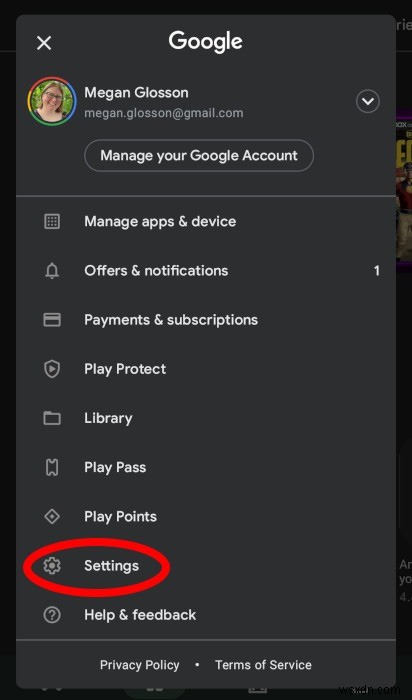Close the Google account menu
The image size is (412, 700).
pos(44,43)
